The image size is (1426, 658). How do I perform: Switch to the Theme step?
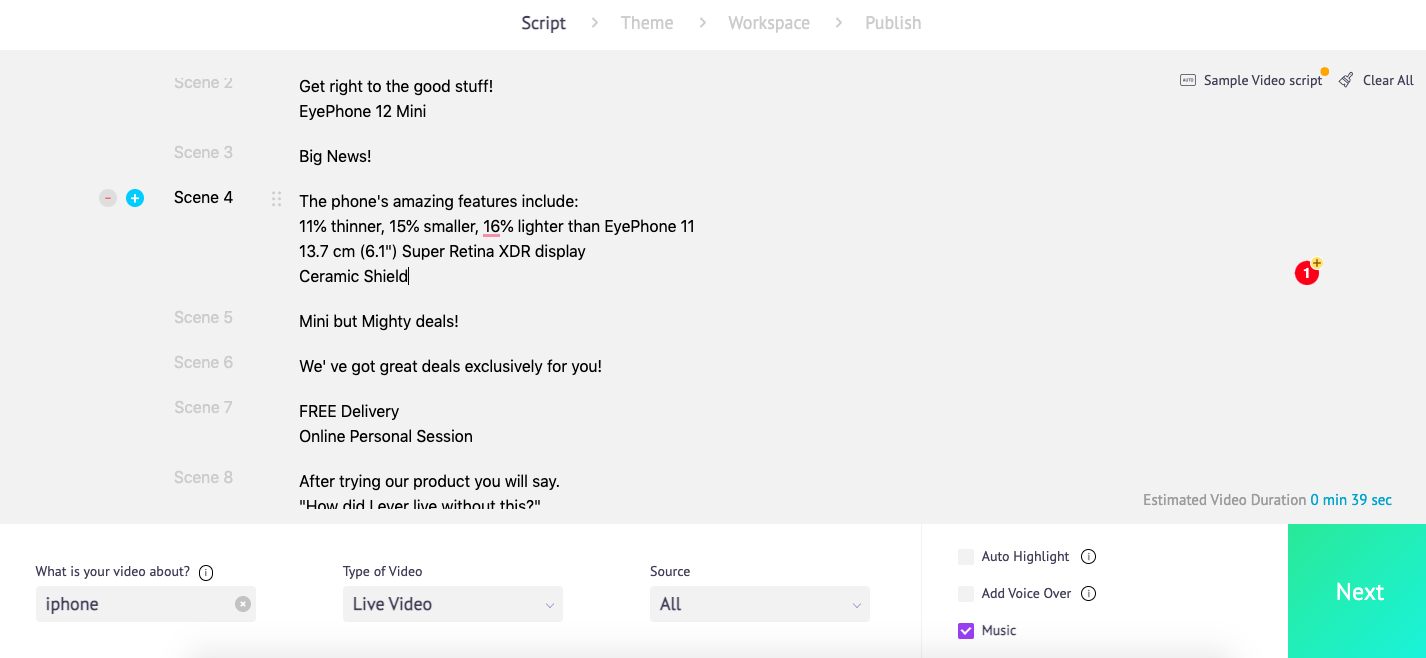(647, 22)
